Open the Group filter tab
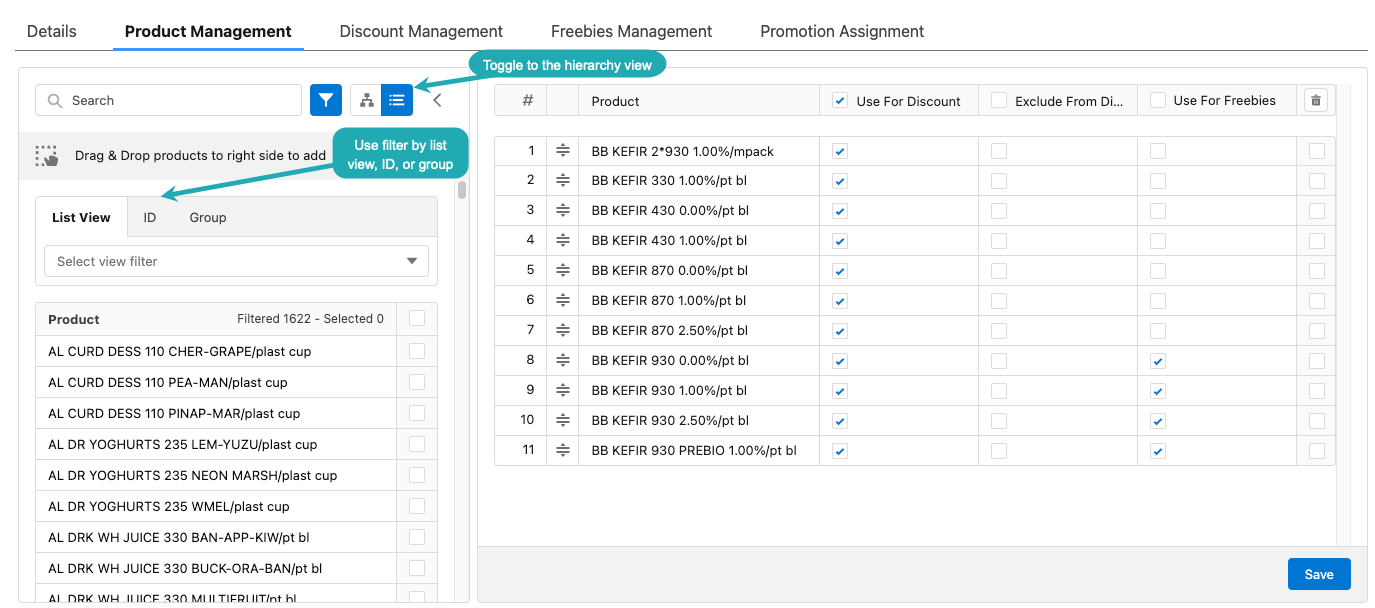The height and width of the screenshot is (608, 1375). coord(208,216)
